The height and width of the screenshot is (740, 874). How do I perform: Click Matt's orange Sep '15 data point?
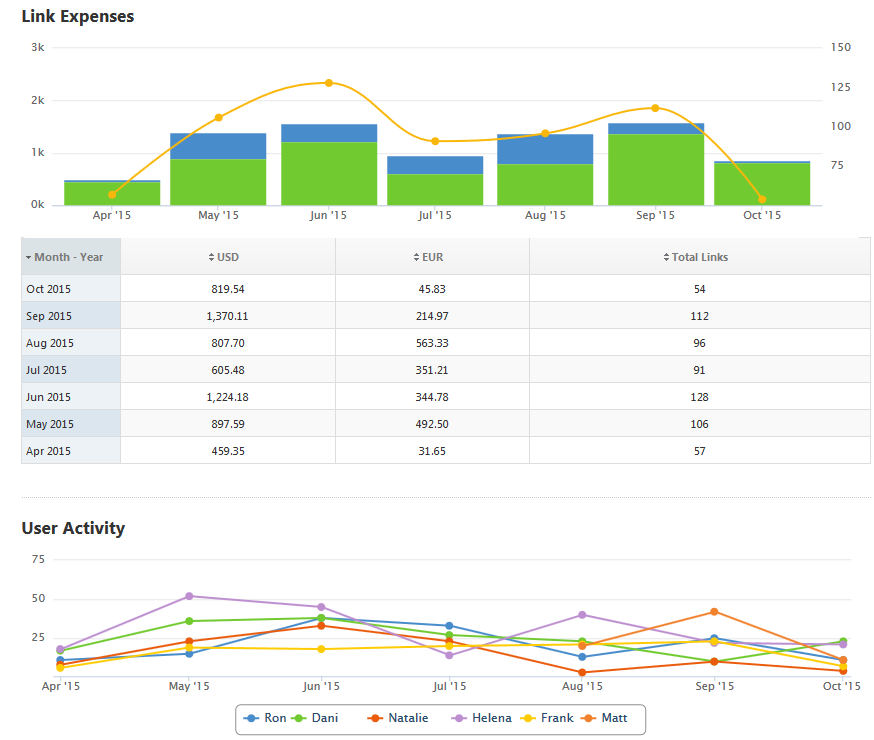tap(714, 611)
